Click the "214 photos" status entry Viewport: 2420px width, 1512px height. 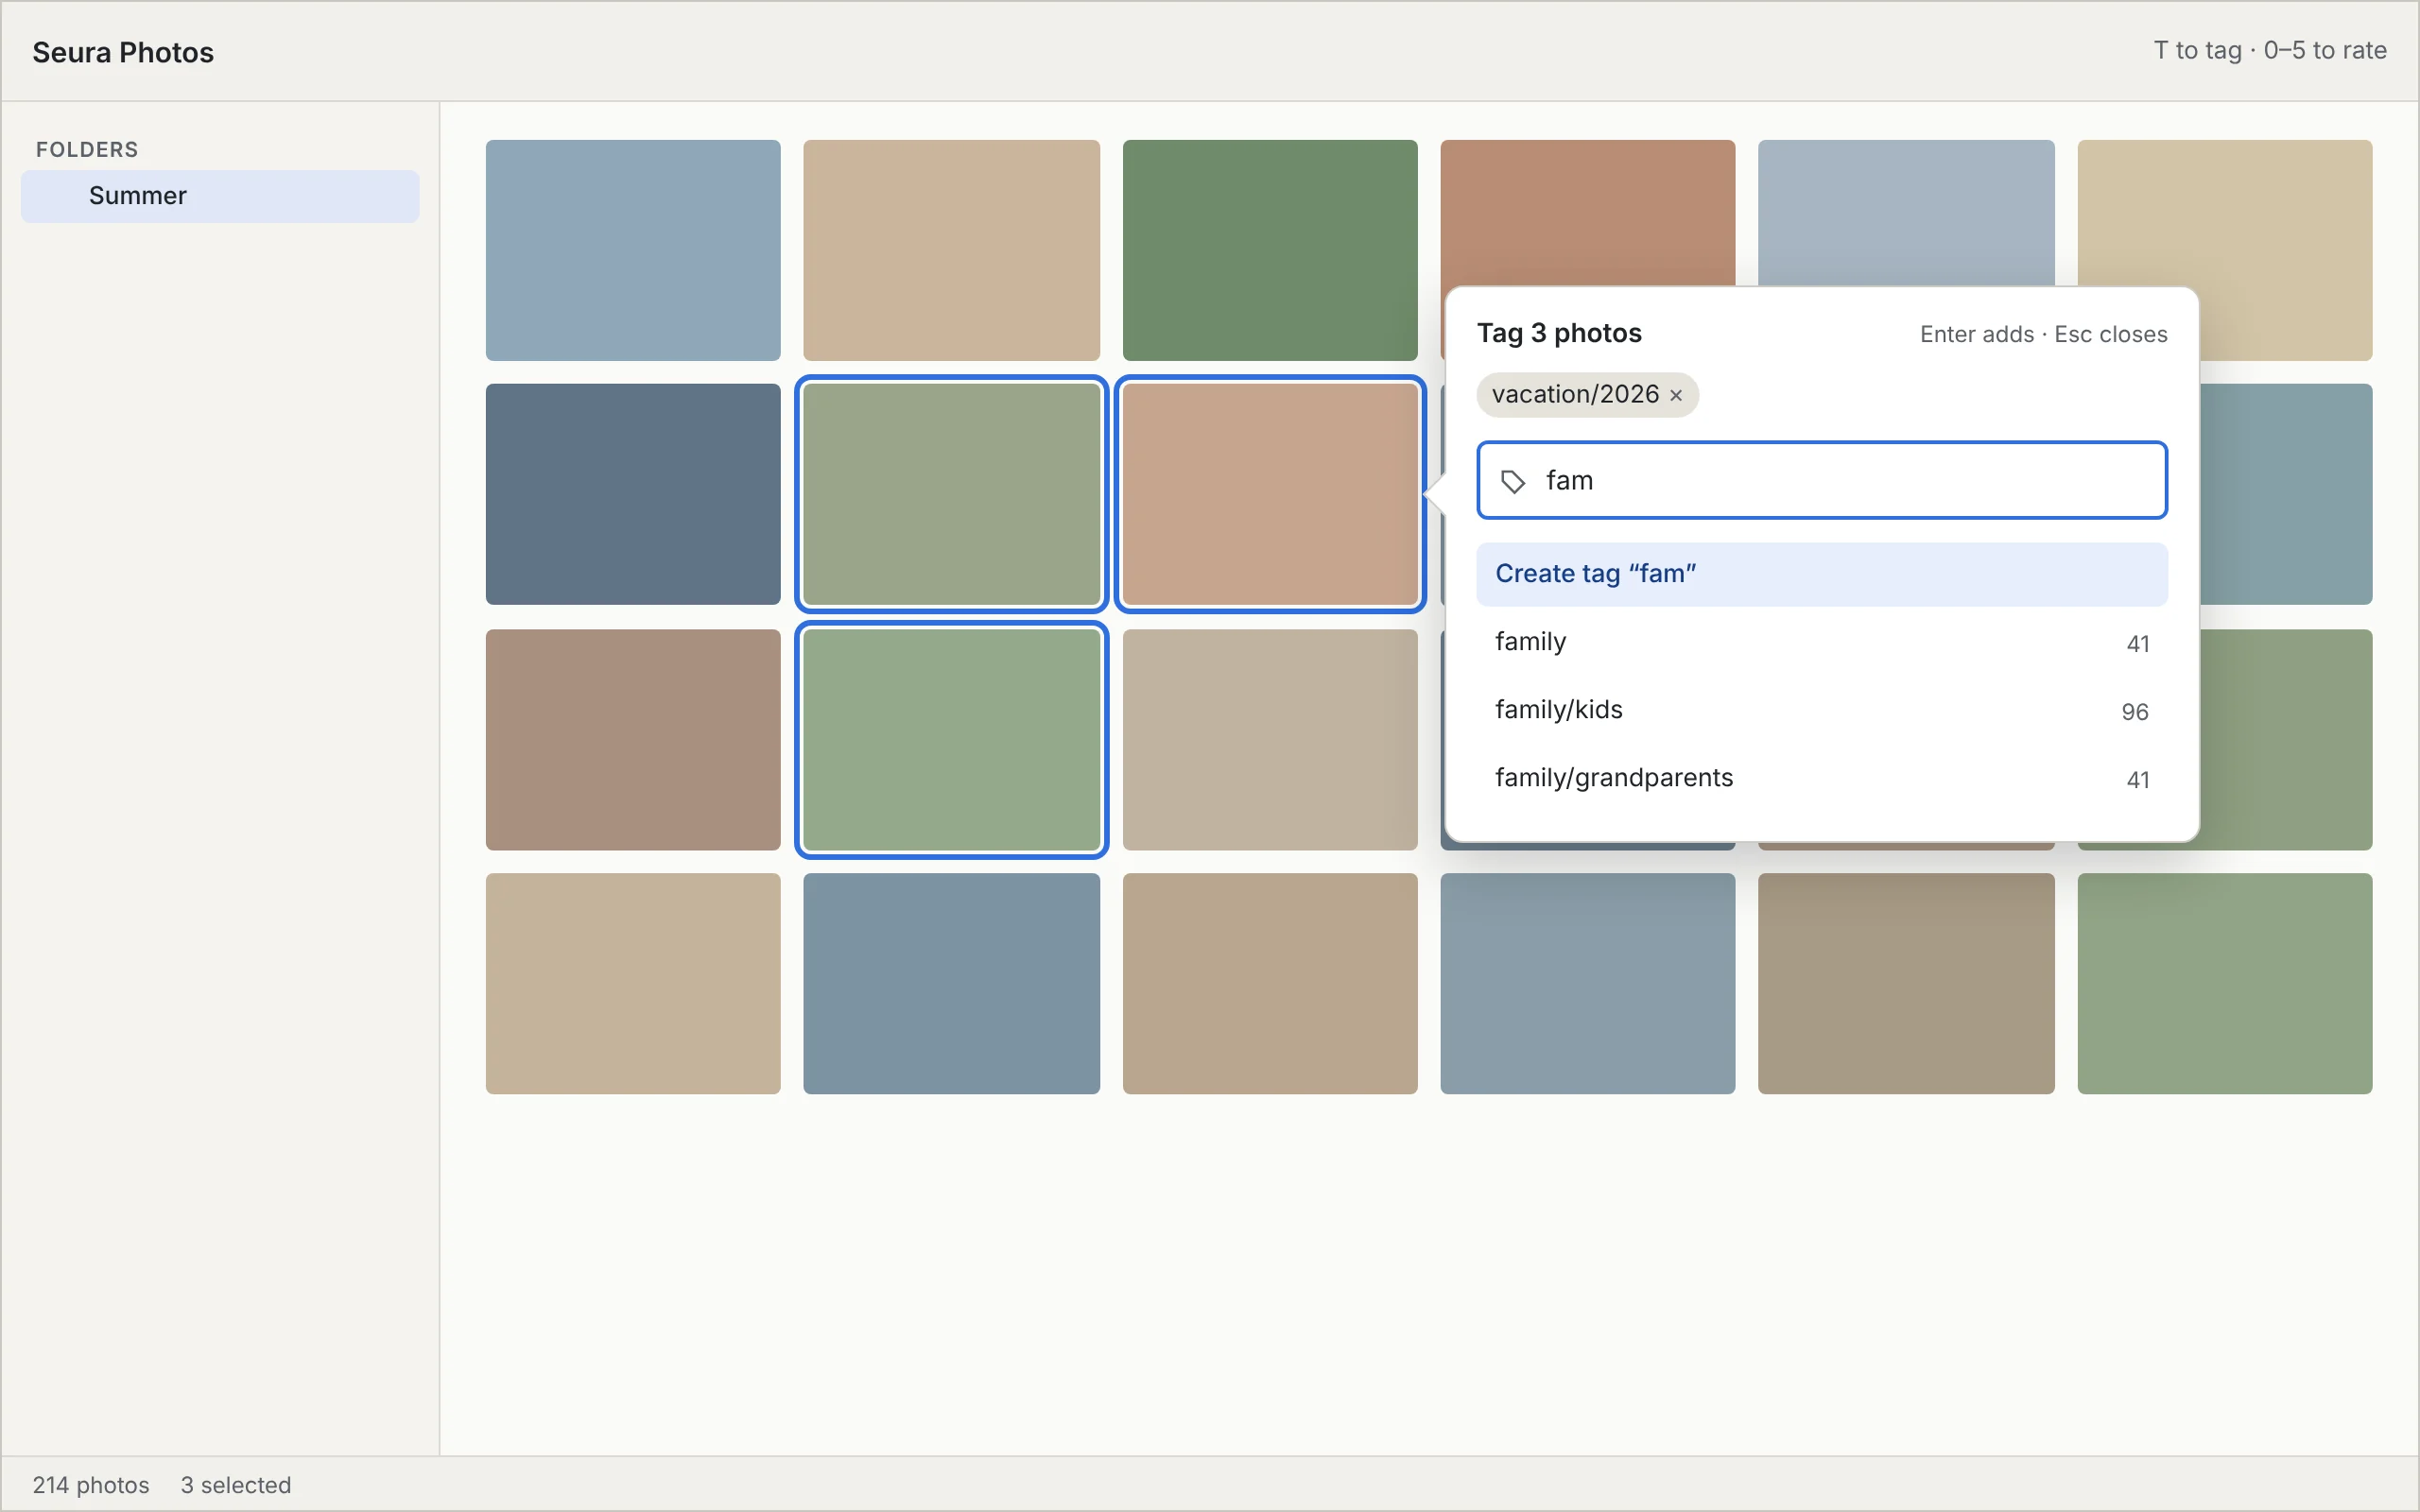click(91, 1485)
